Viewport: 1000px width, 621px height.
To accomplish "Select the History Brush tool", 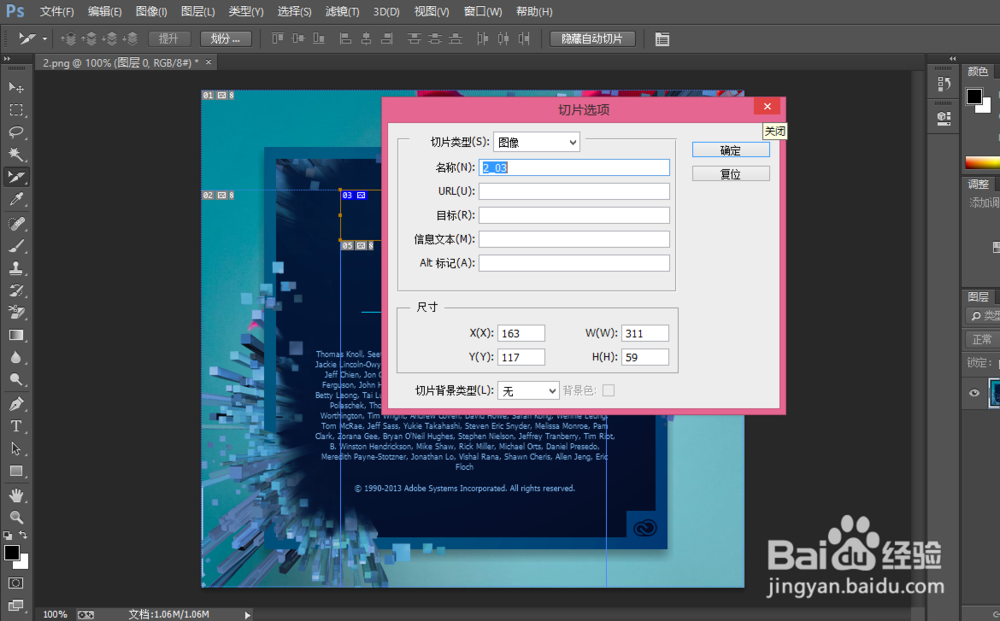I will tap(16, 291).
